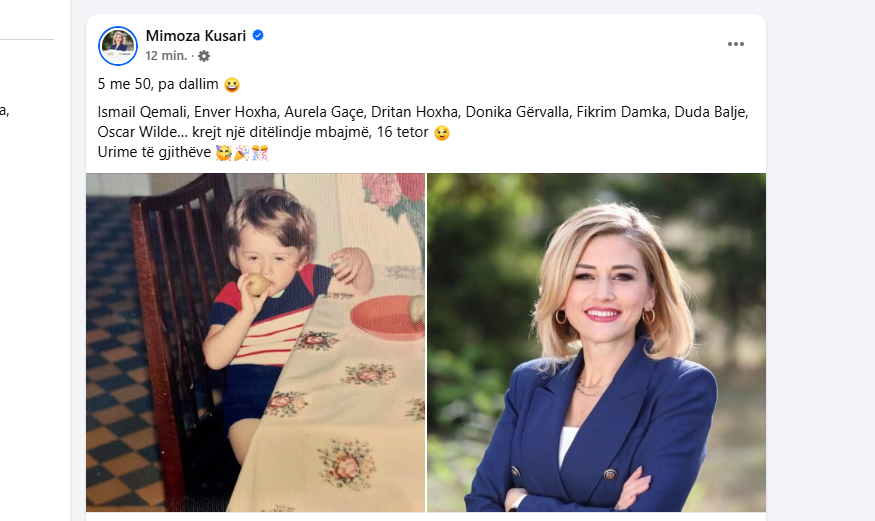
Task: Open the portrait photo in blue blazer
Action: 597,342
